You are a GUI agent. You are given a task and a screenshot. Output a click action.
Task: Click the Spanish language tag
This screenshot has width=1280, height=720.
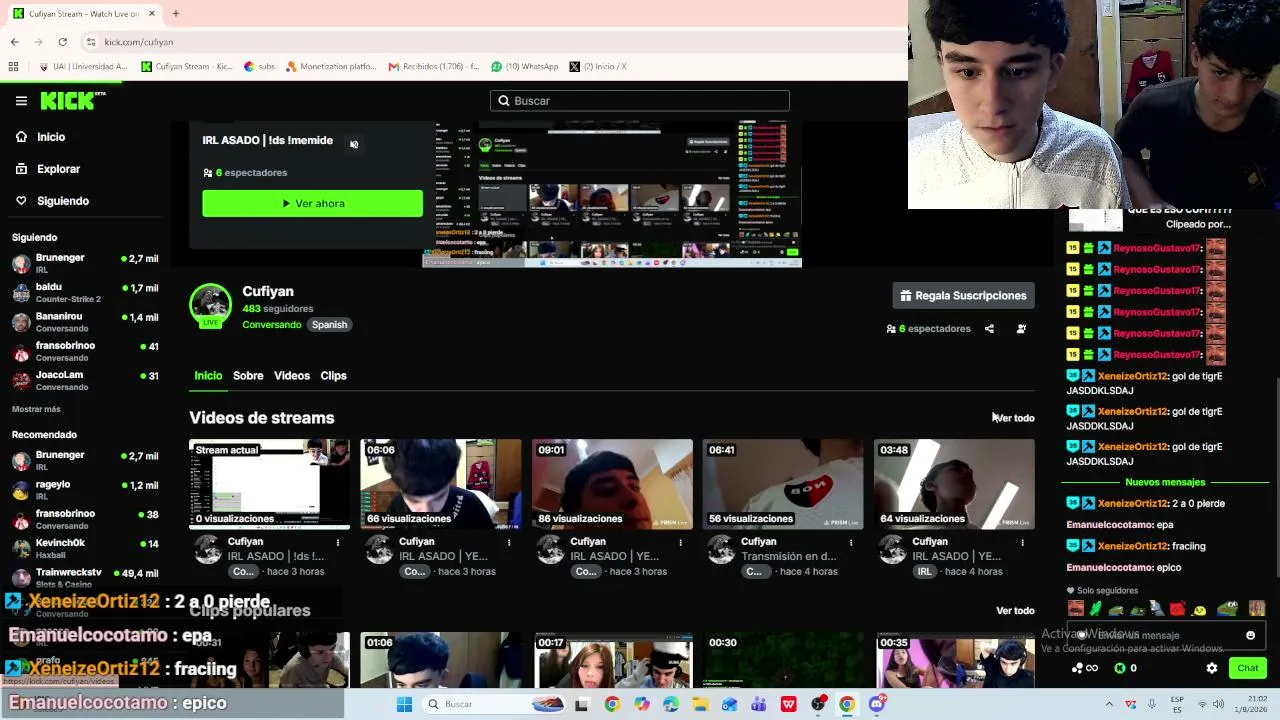(x=329, y=325)
